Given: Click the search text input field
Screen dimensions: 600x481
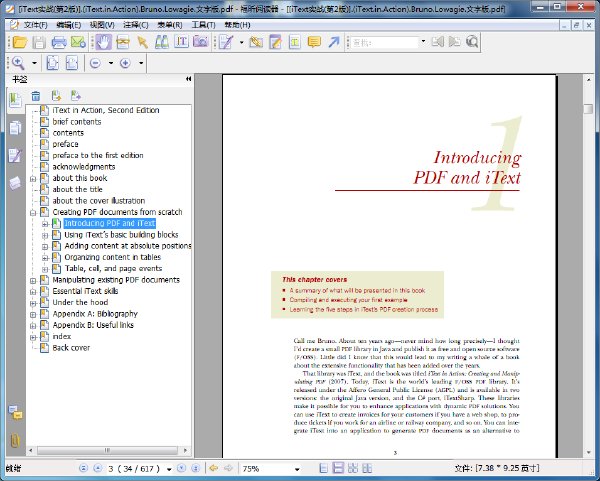Looking at the screenshot, I should [384, 42].
